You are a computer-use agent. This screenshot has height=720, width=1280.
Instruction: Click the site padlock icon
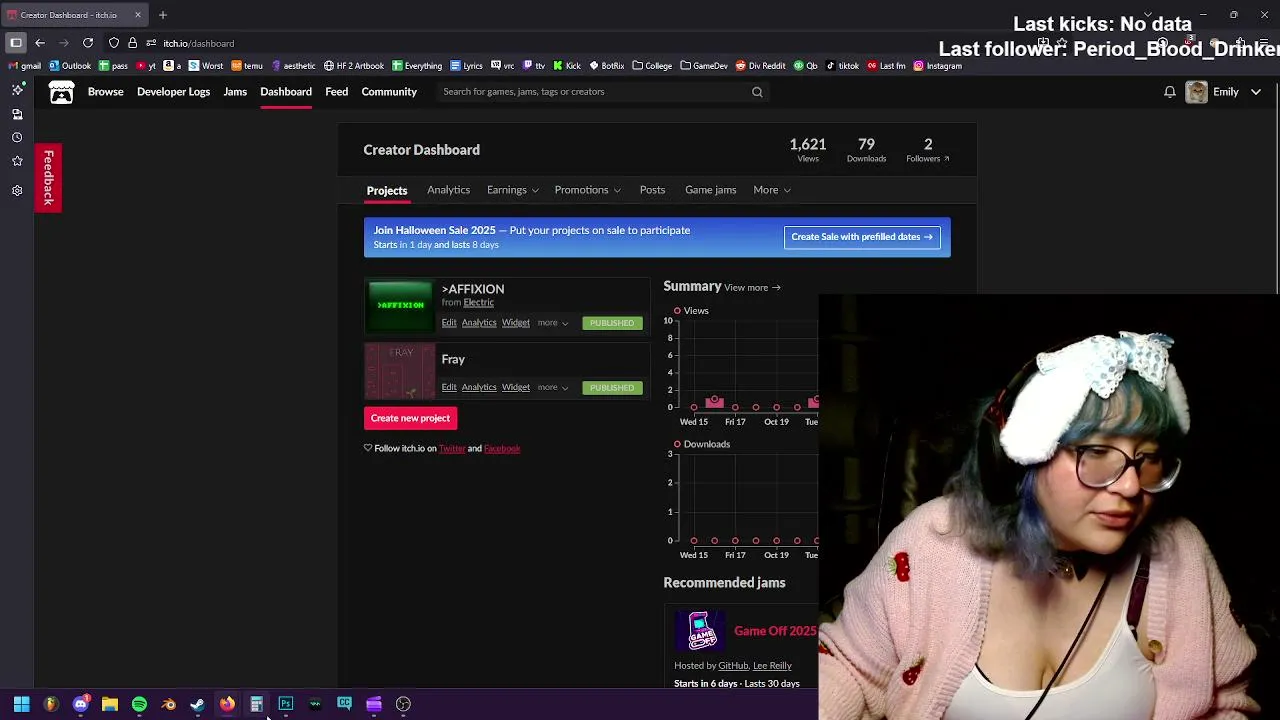point(132,43)
